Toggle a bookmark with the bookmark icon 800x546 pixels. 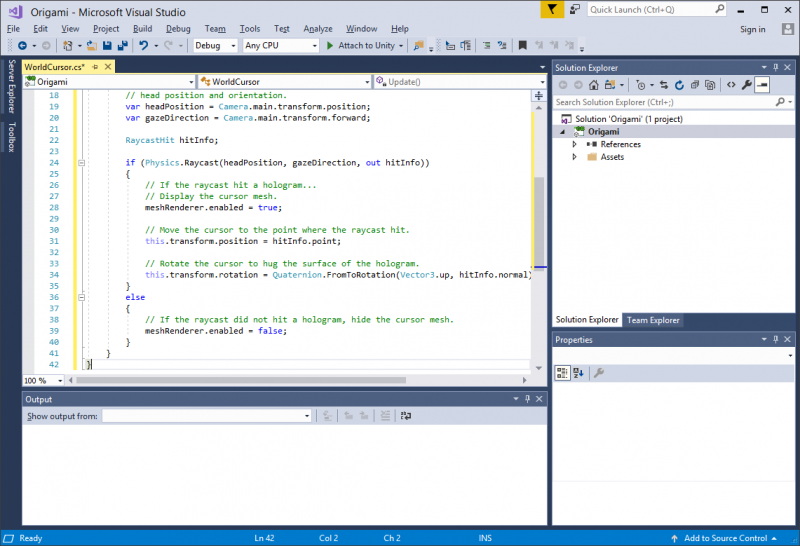522,45
